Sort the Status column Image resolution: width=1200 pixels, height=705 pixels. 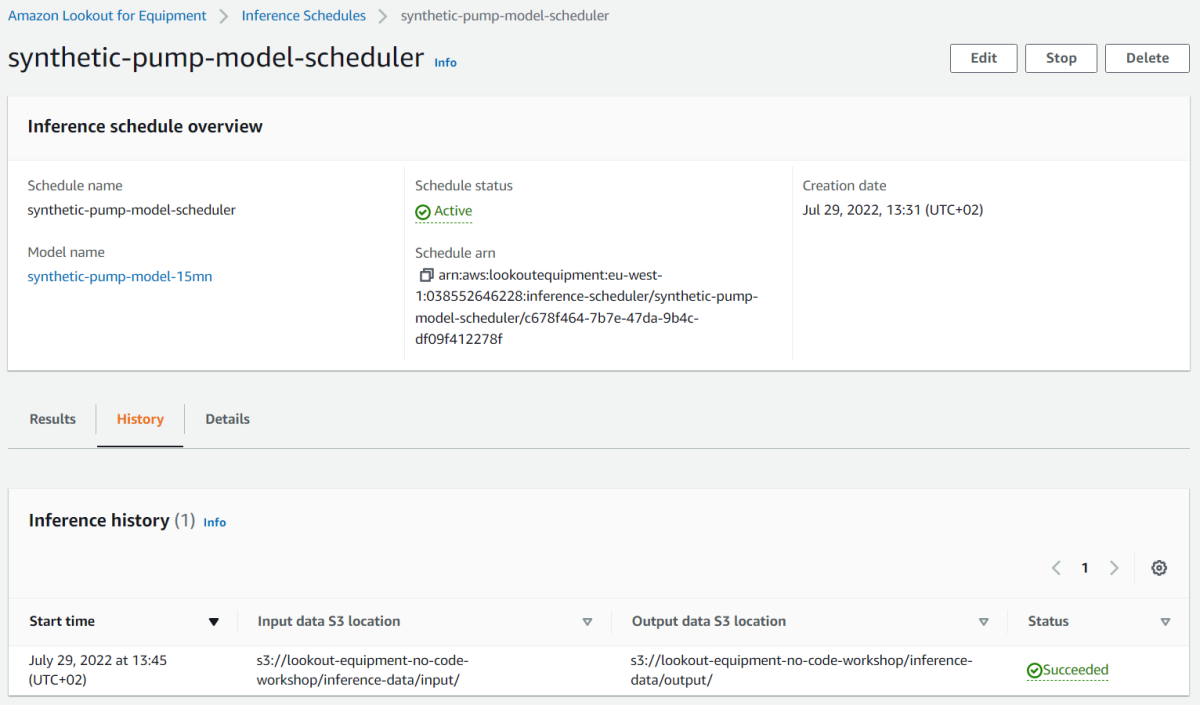coord(1165,622)
